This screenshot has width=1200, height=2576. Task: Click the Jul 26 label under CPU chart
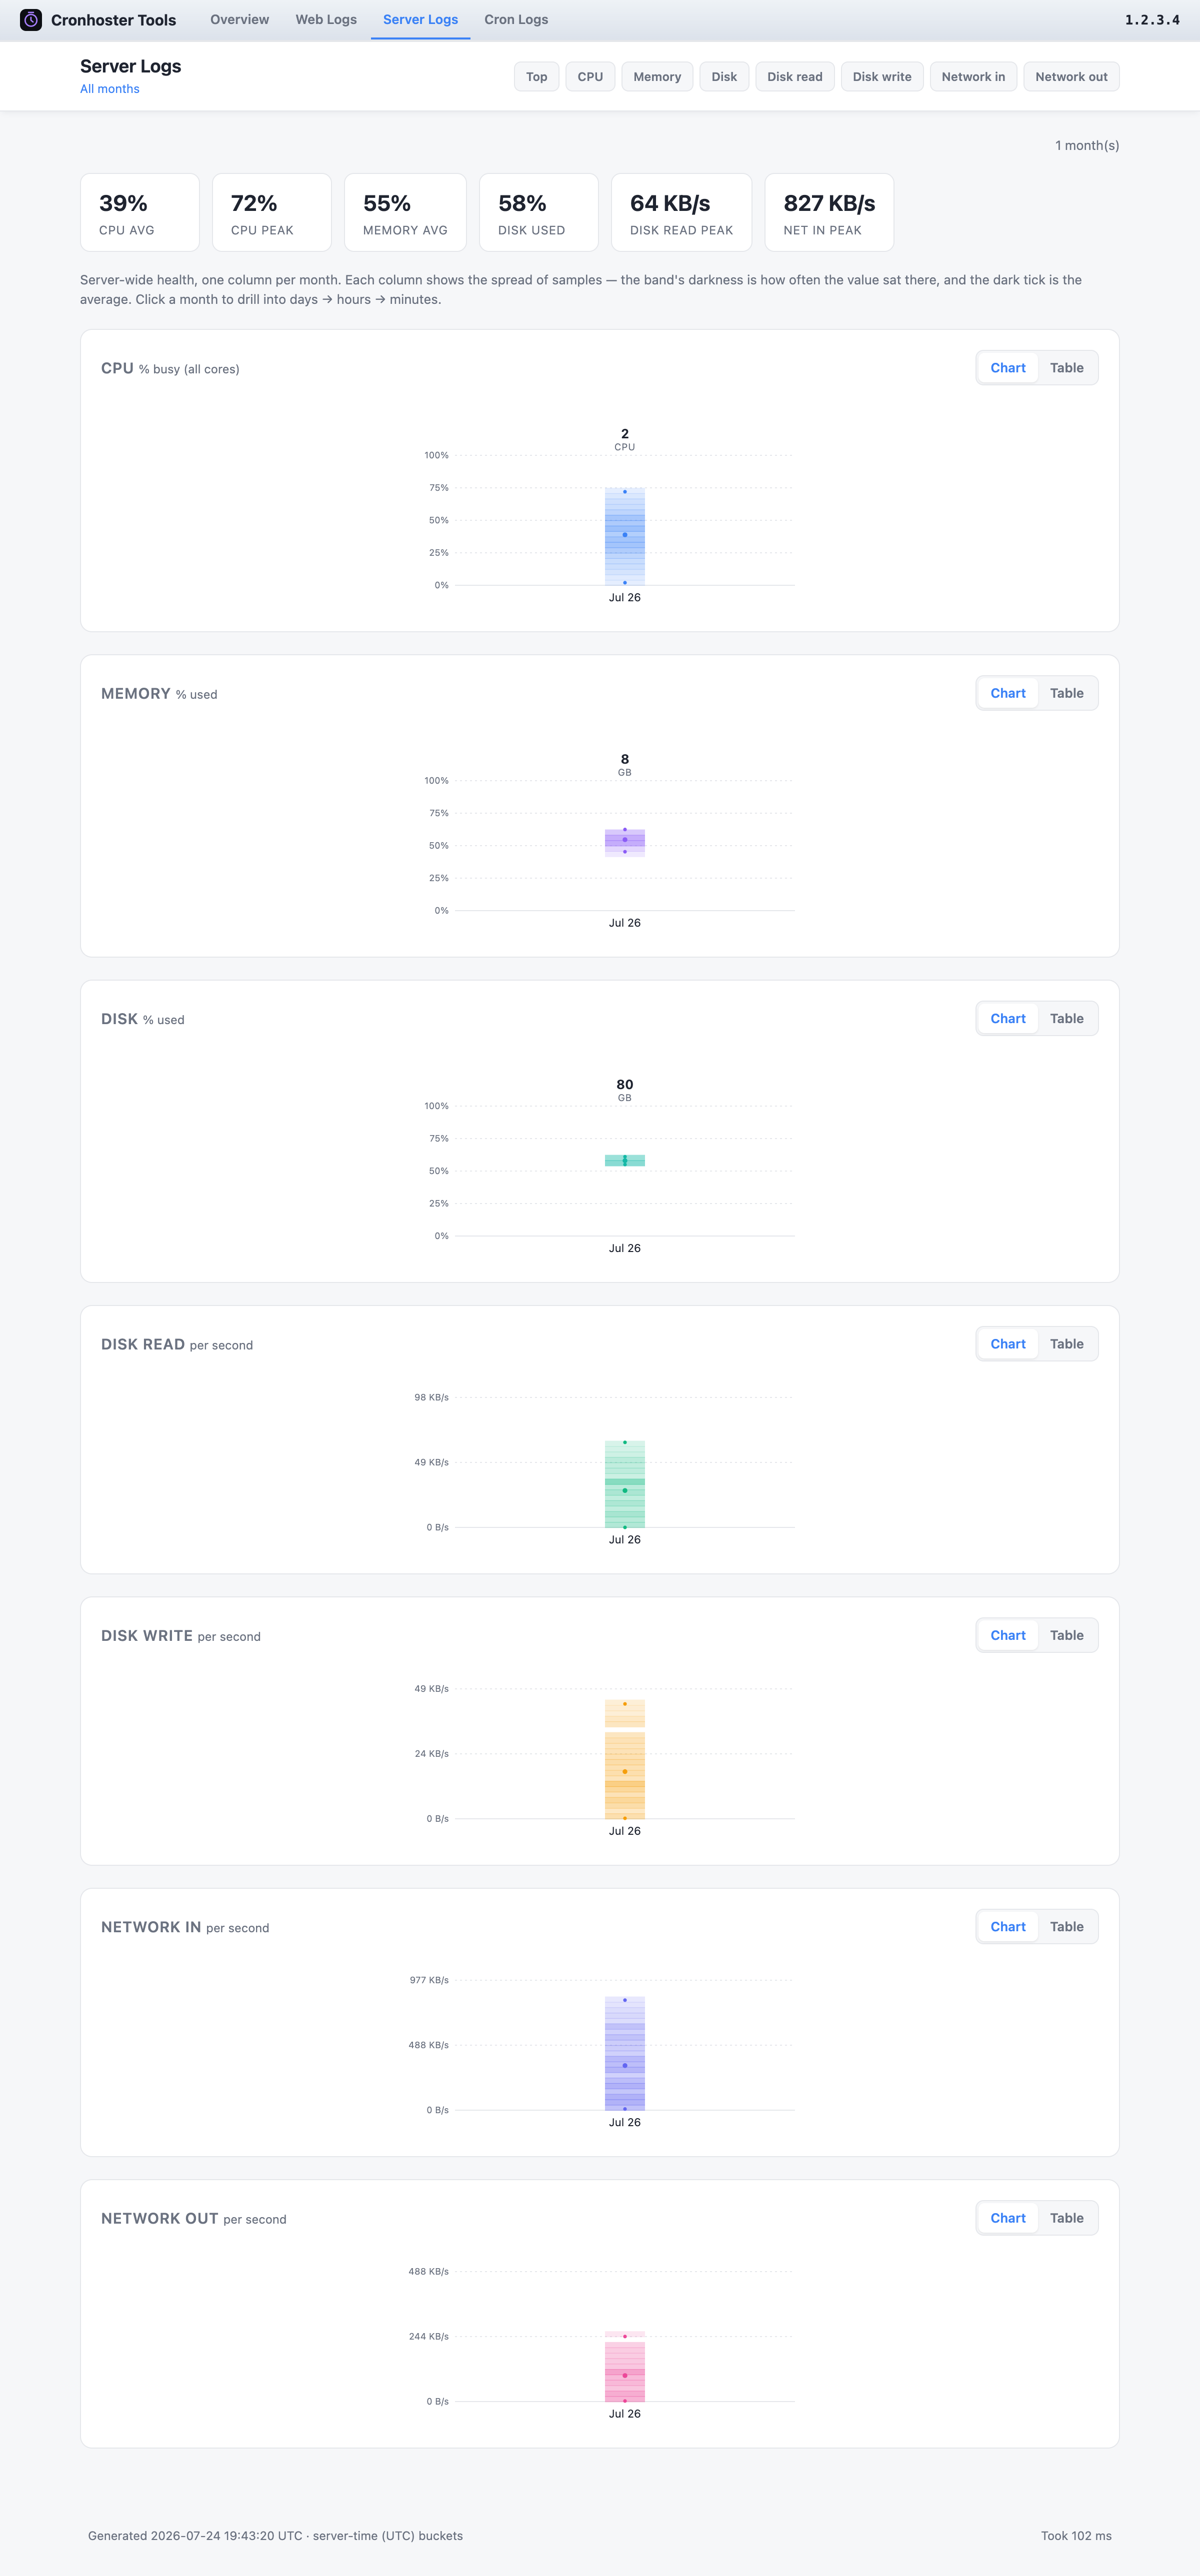pos(625,597)
